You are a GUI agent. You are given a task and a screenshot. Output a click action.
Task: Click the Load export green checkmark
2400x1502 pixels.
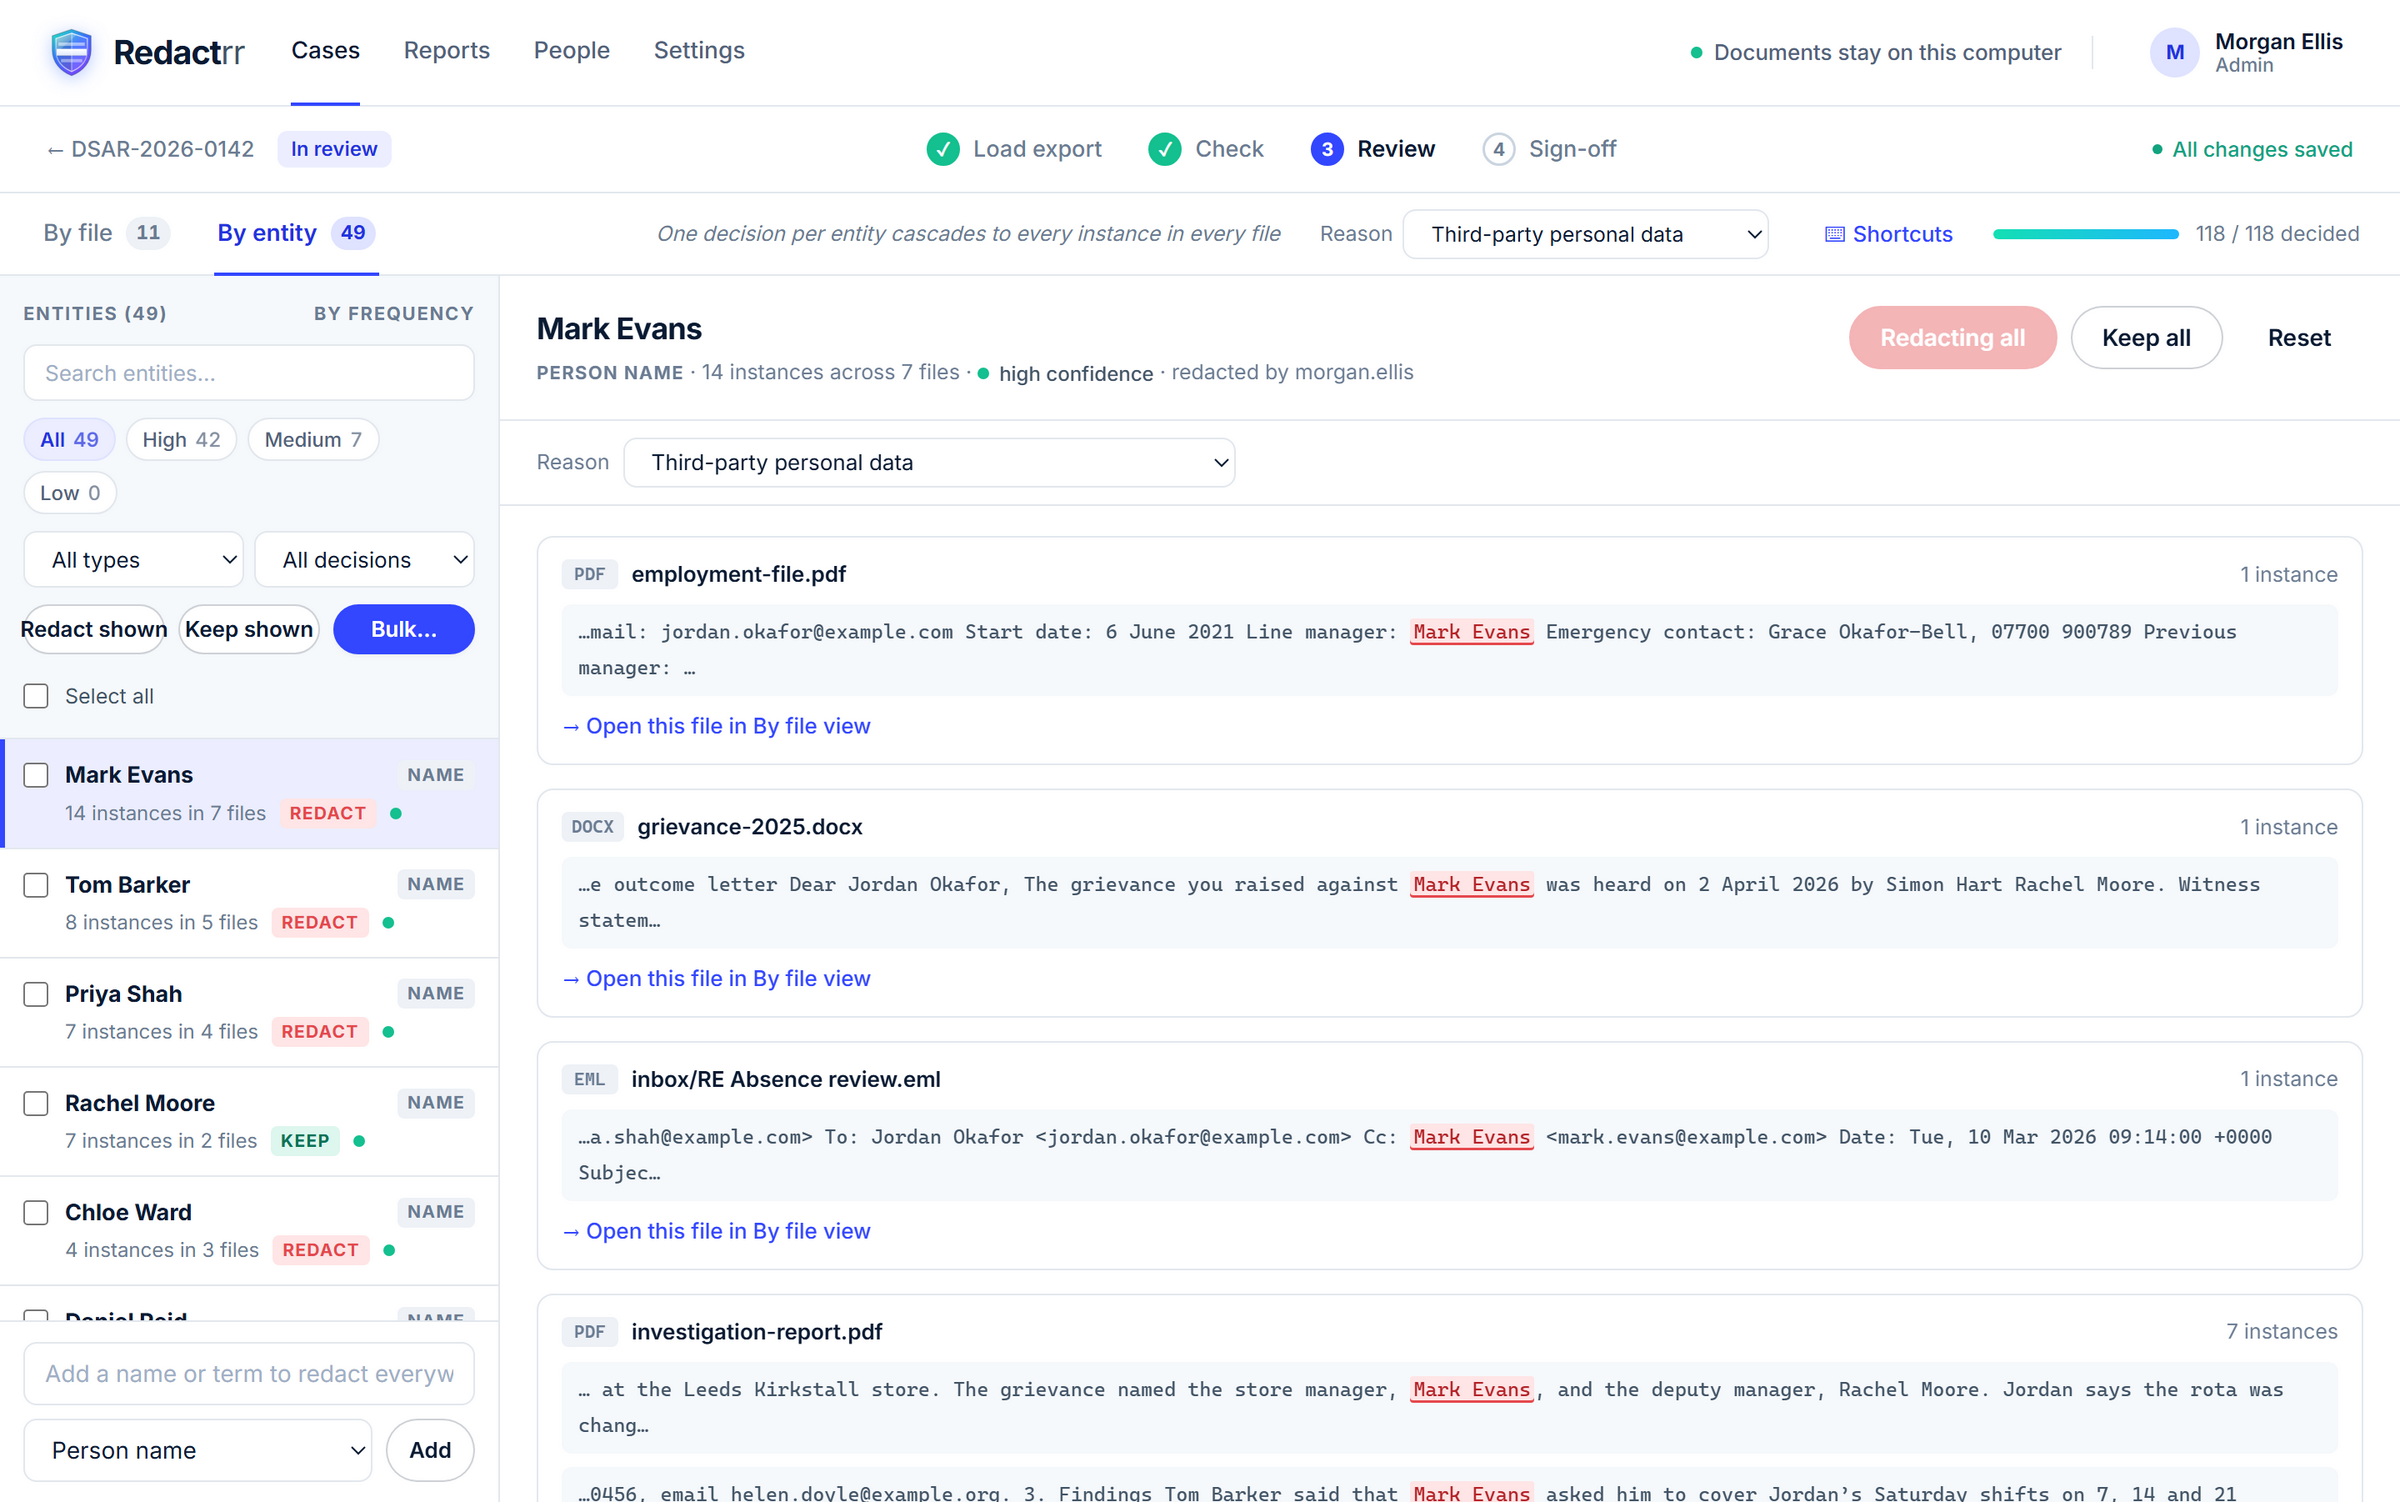[942, 149]
